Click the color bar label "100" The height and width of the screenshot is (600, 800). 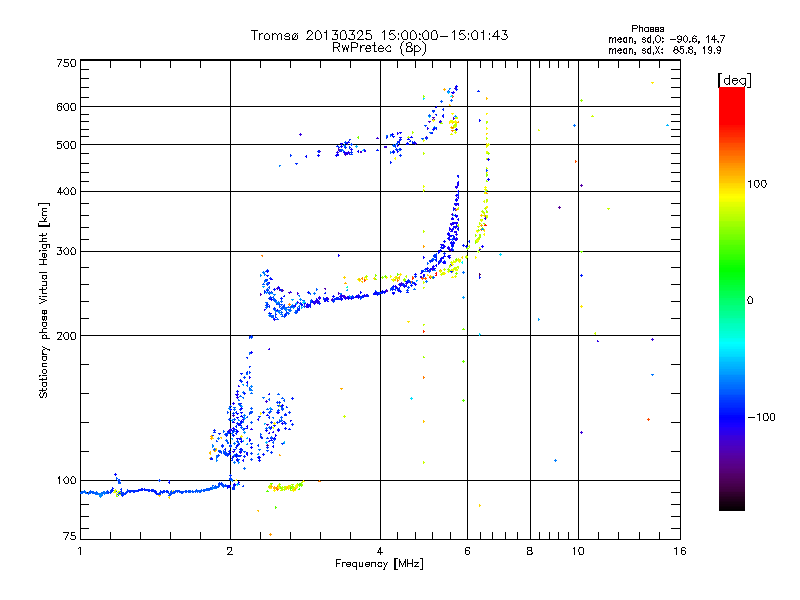(x=757, y=184)
